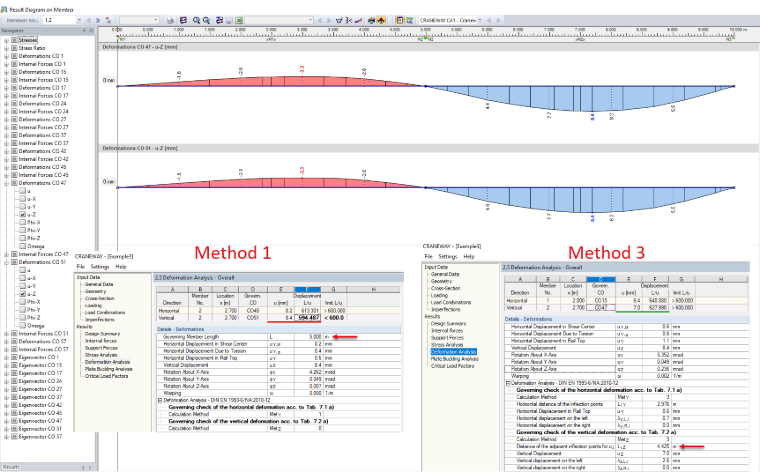760x476 pixels.
Task: Open Help menu in Method 1 CRANEWAY window
Action: click(121, 267)
